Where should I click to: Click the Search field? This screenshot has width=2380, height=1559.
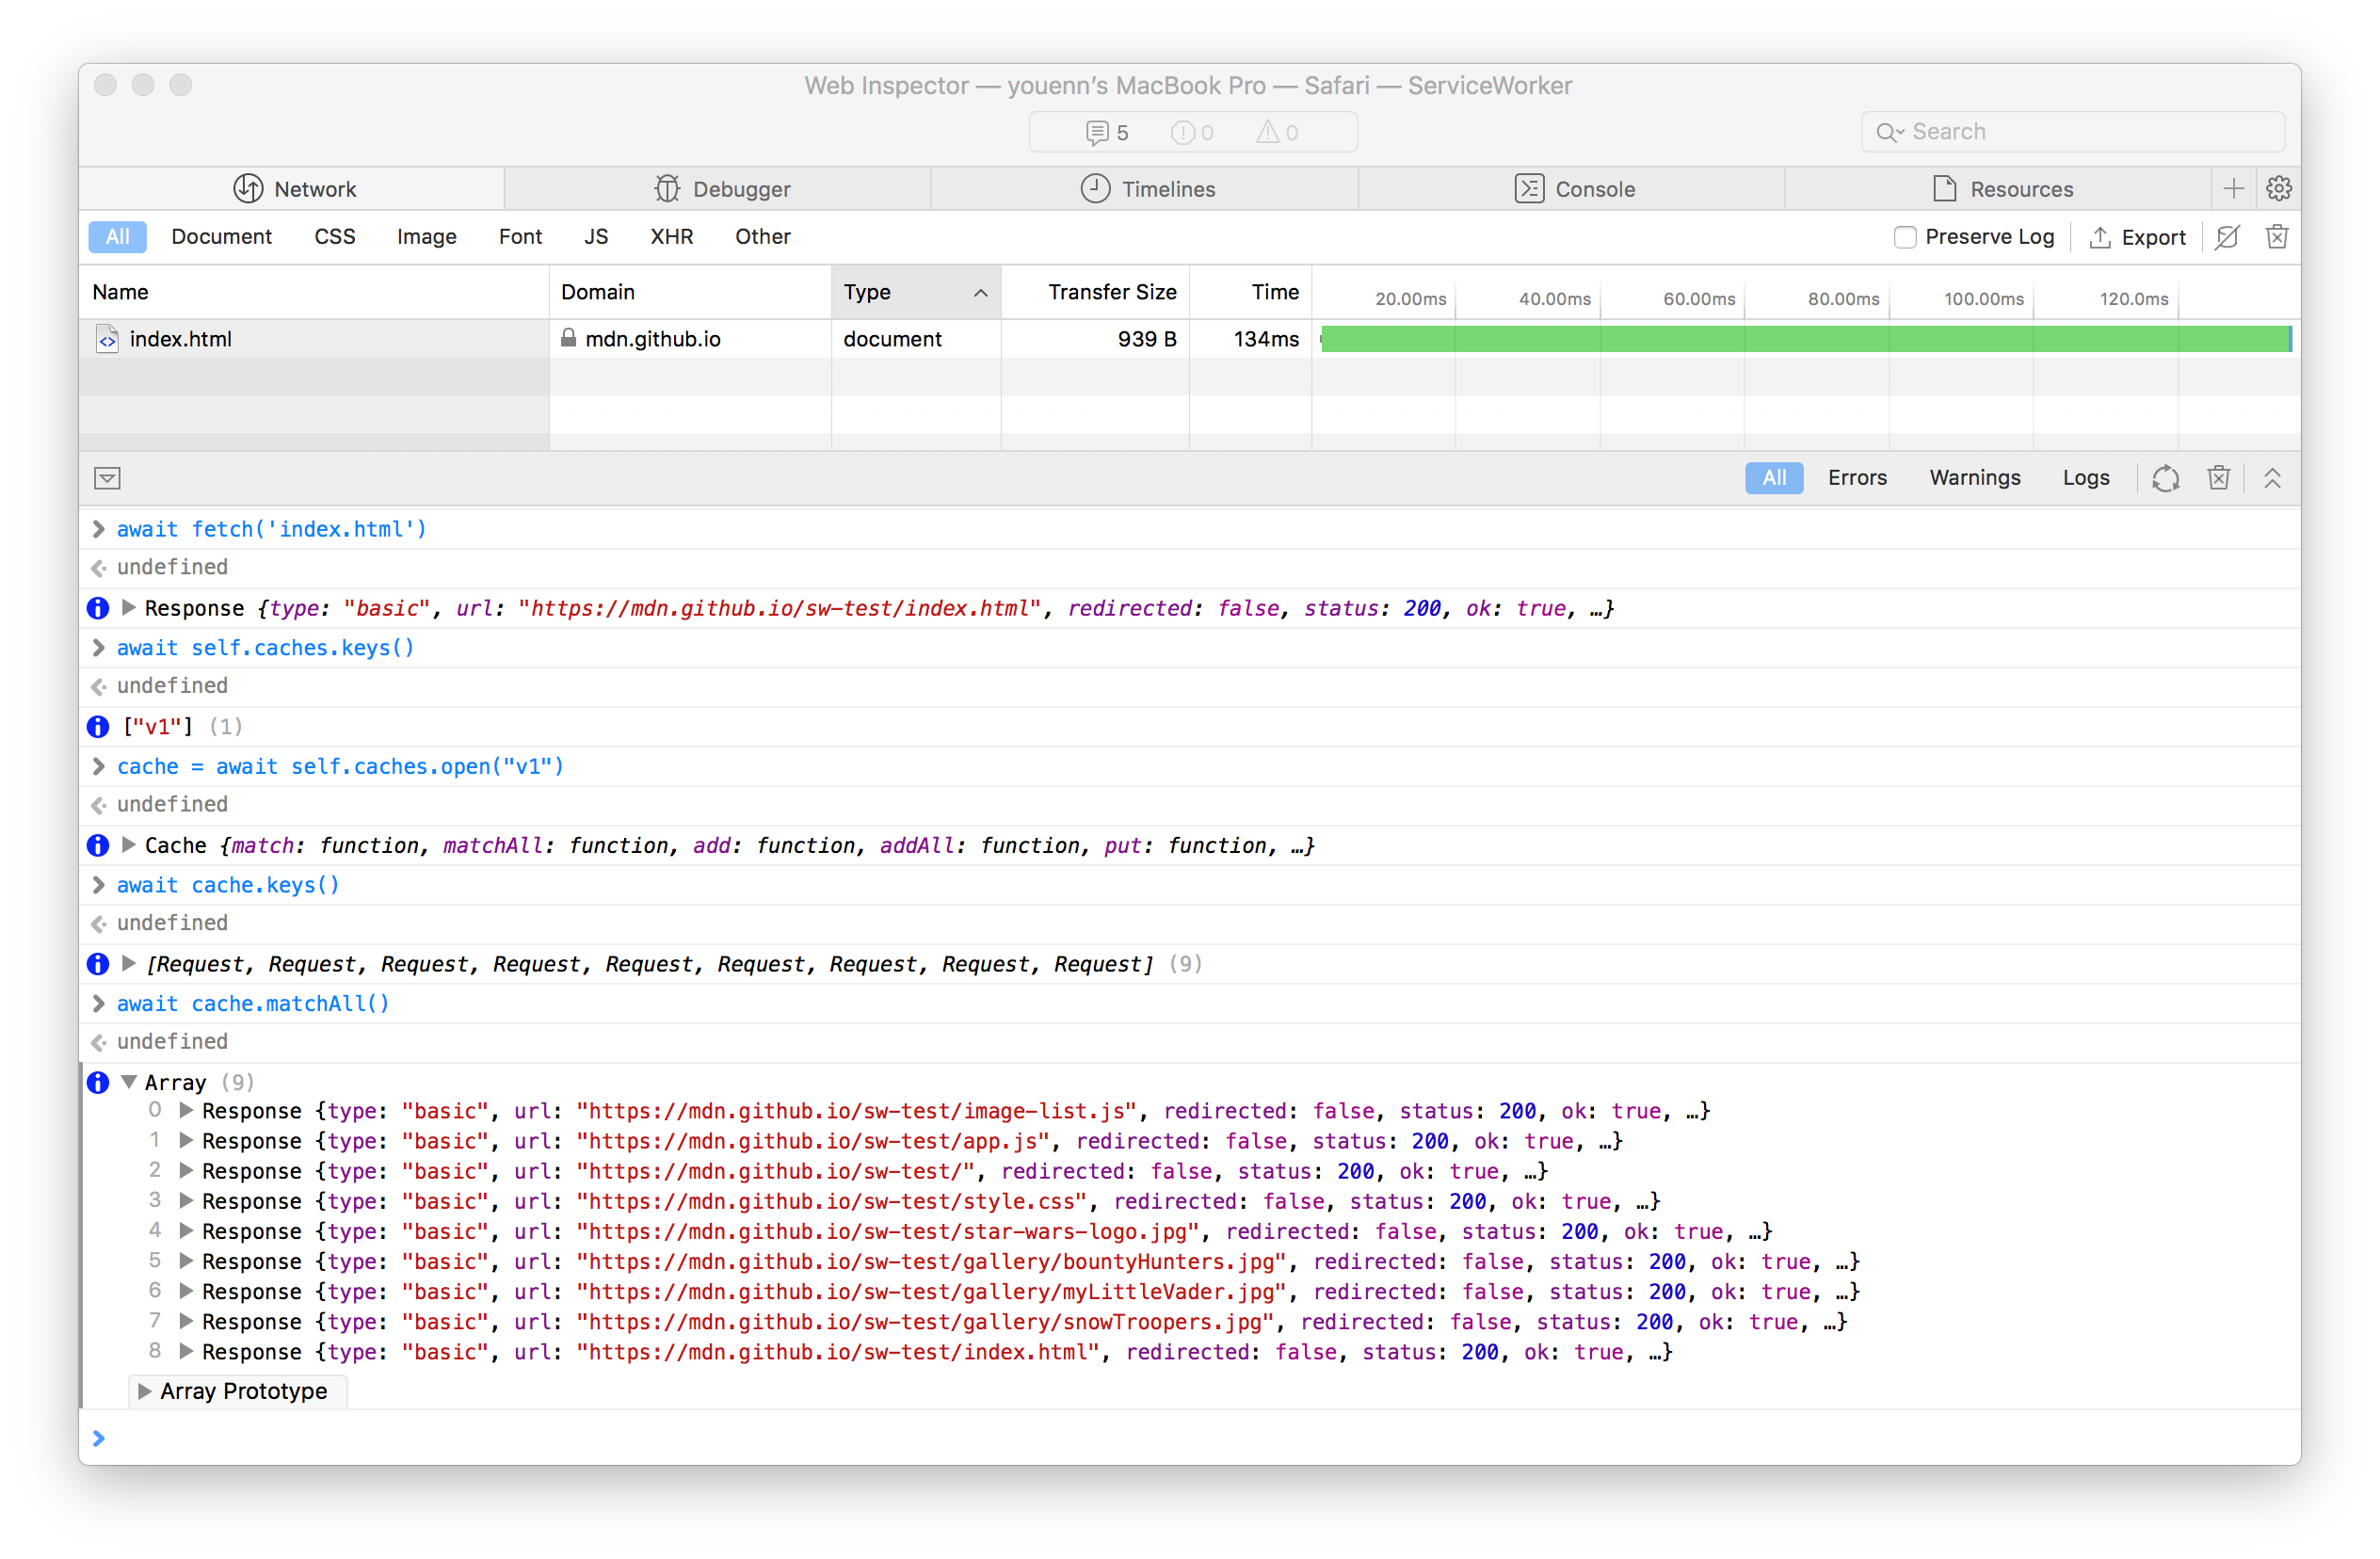2072,132
